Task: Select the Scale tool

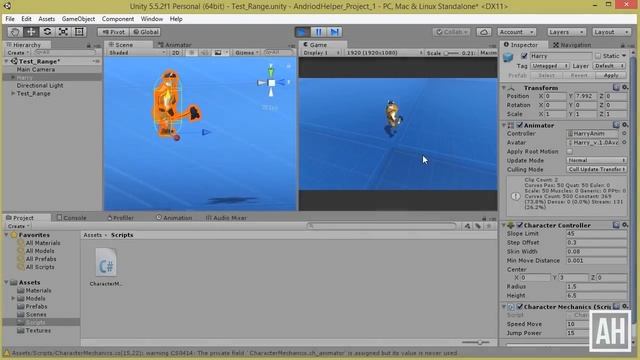Action: click(x=63, y=32)
